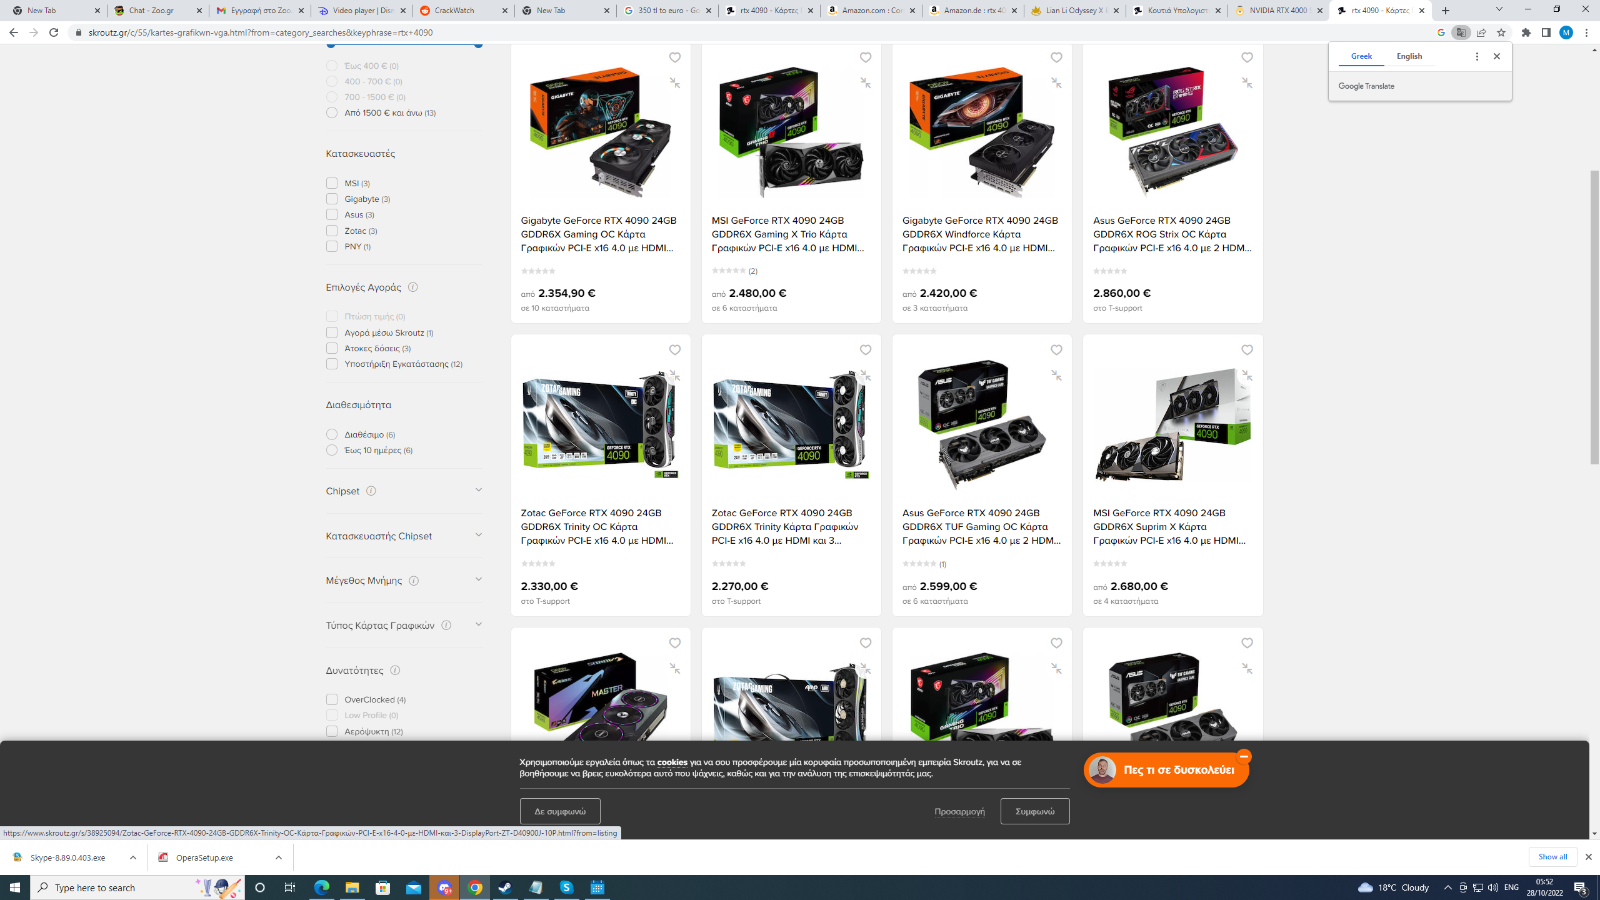This screenshot has width=1600, height=900.
Task: Bookmark this page with star icon
Action: tap(1501, 32)
